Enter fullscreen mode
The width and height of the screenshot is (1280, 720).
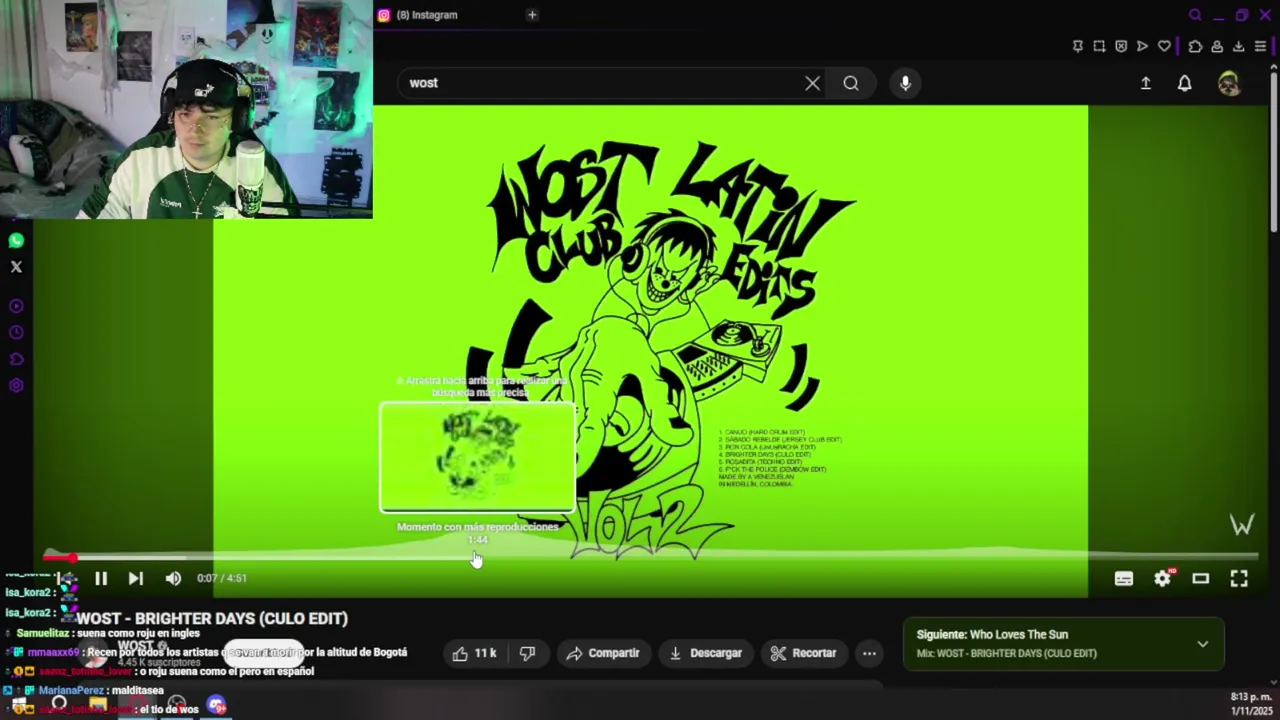(x=1239, y=578)
